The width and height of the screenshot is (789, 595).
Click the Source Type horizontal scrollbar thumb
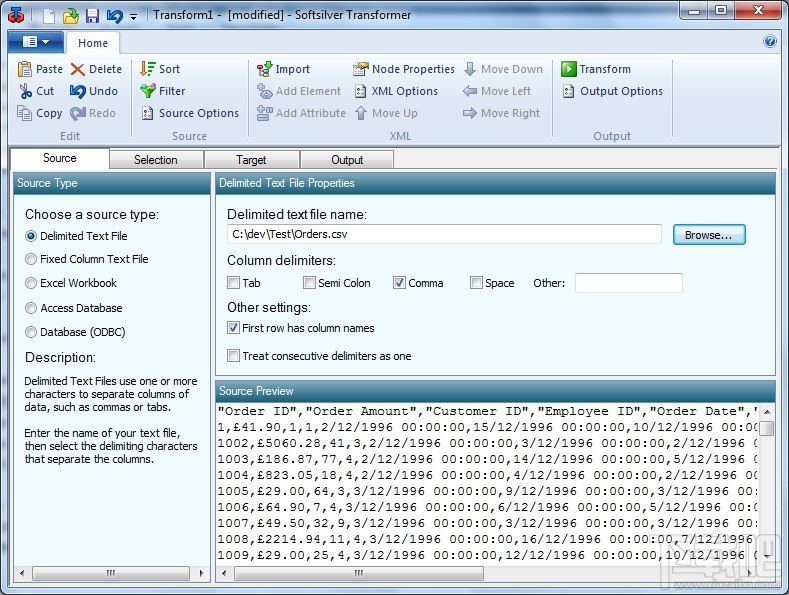(111, 573)
